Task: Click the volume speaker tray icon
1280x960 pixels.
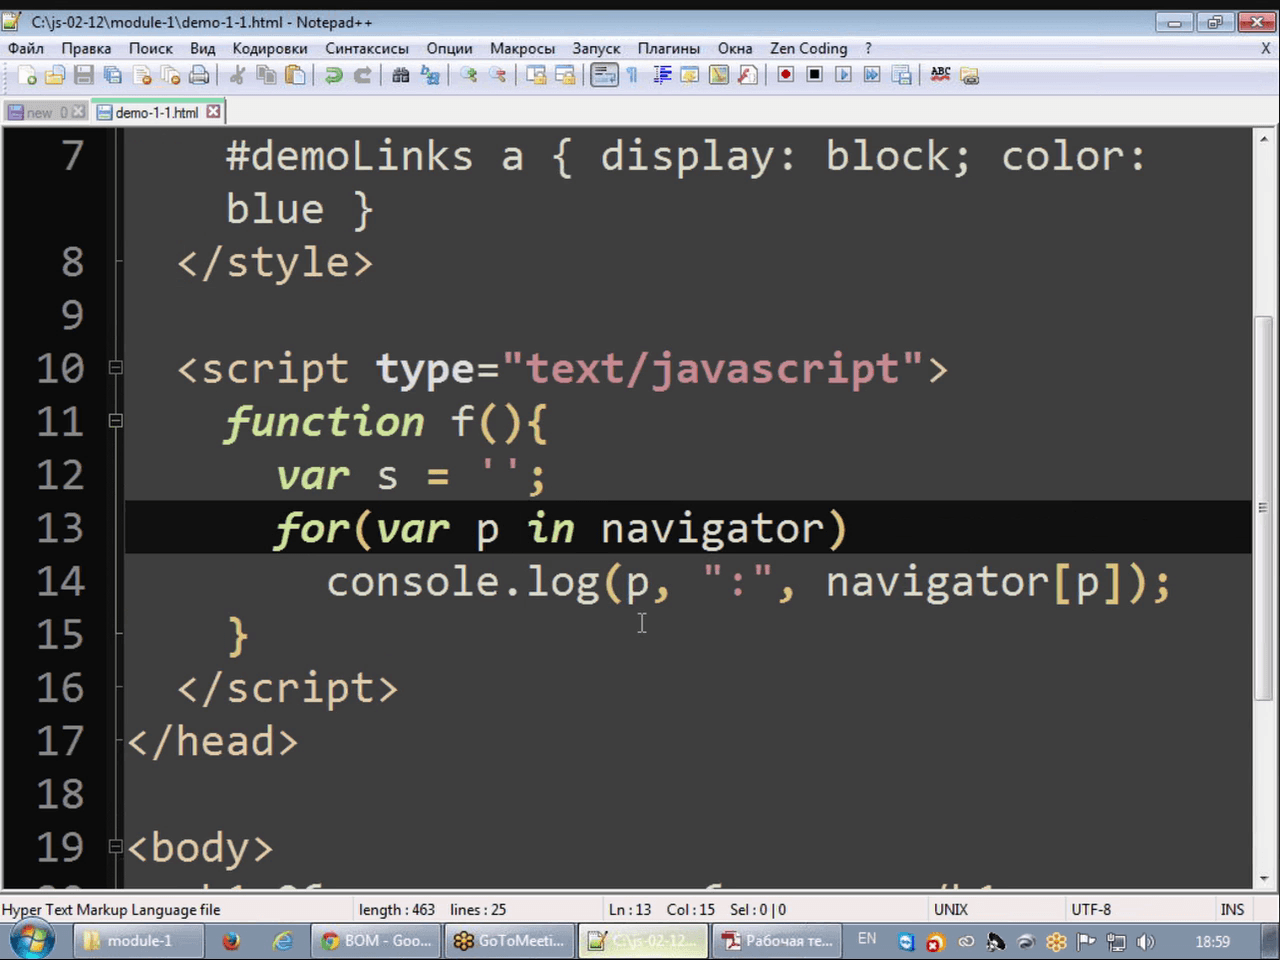Action: pos(1146,941)
